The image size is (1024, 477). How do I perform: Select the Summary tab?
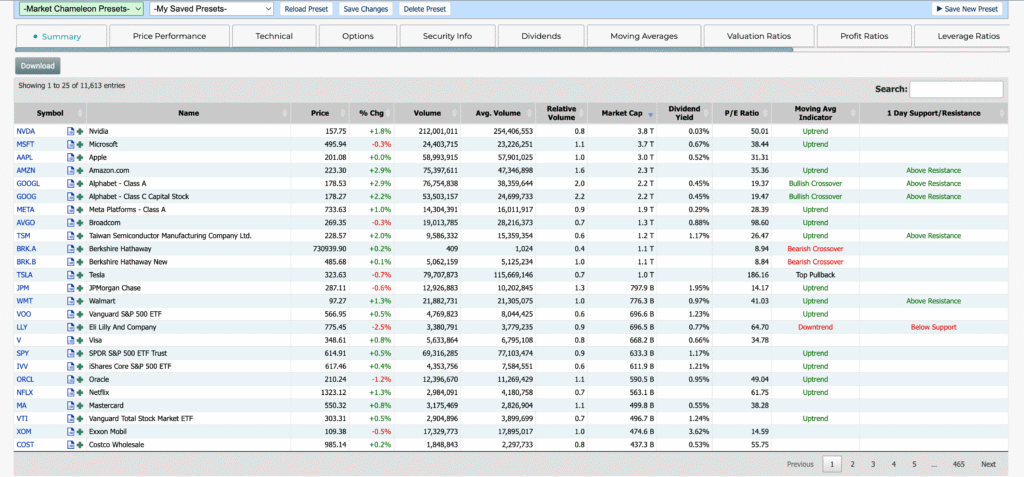point(61,36)
